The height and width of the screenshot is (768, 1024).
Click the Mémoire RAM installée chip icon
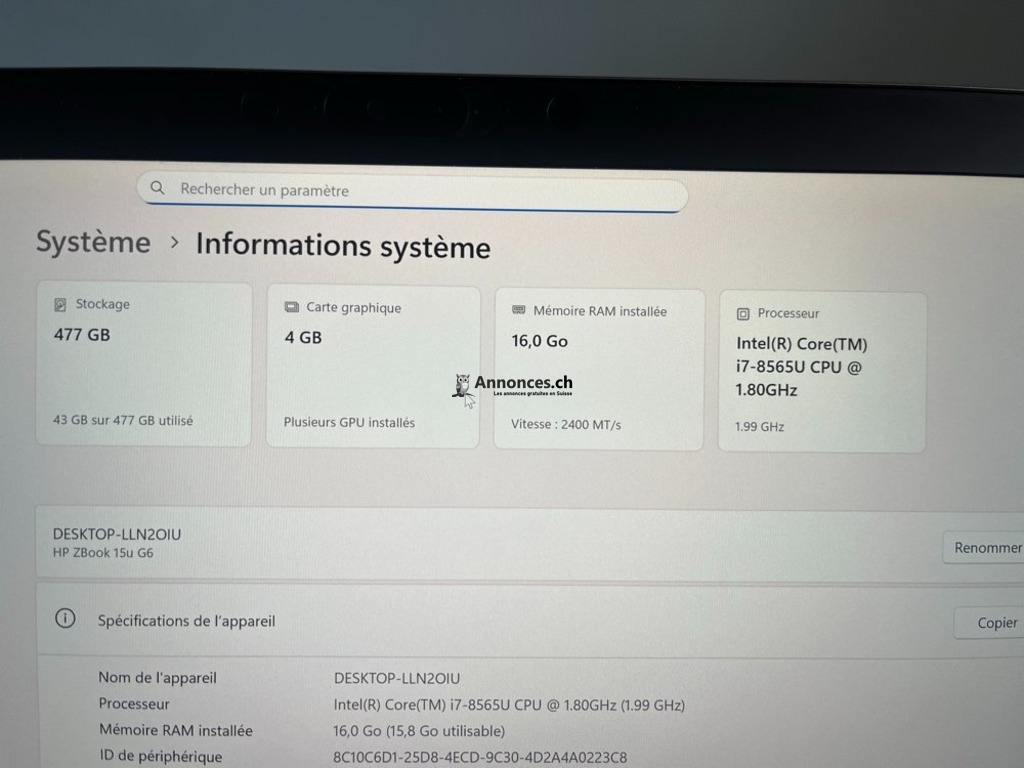coord(519,311)
